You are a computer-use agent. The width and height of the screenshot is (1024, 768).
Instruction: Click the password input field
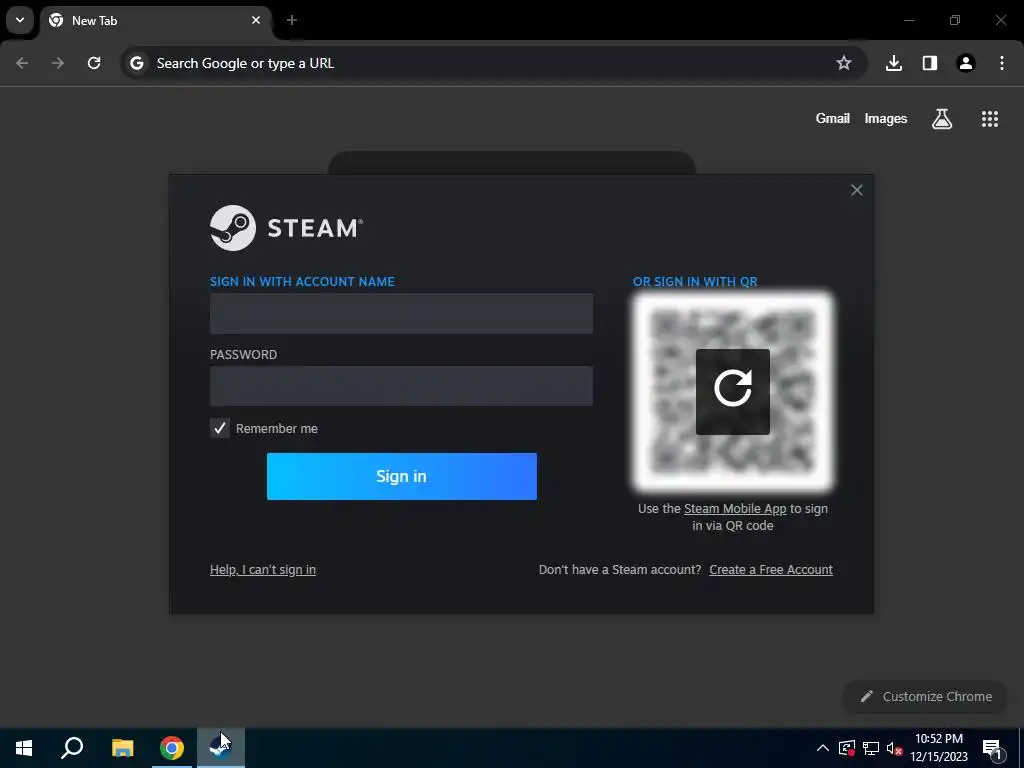pos(401,386)
